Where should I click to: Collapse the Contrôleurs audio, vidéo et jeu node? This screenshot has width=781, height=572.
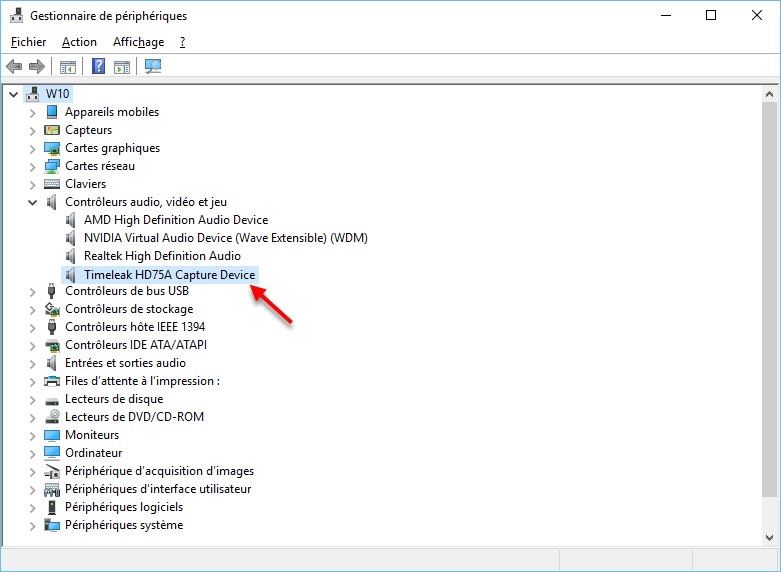click(32, 202)
